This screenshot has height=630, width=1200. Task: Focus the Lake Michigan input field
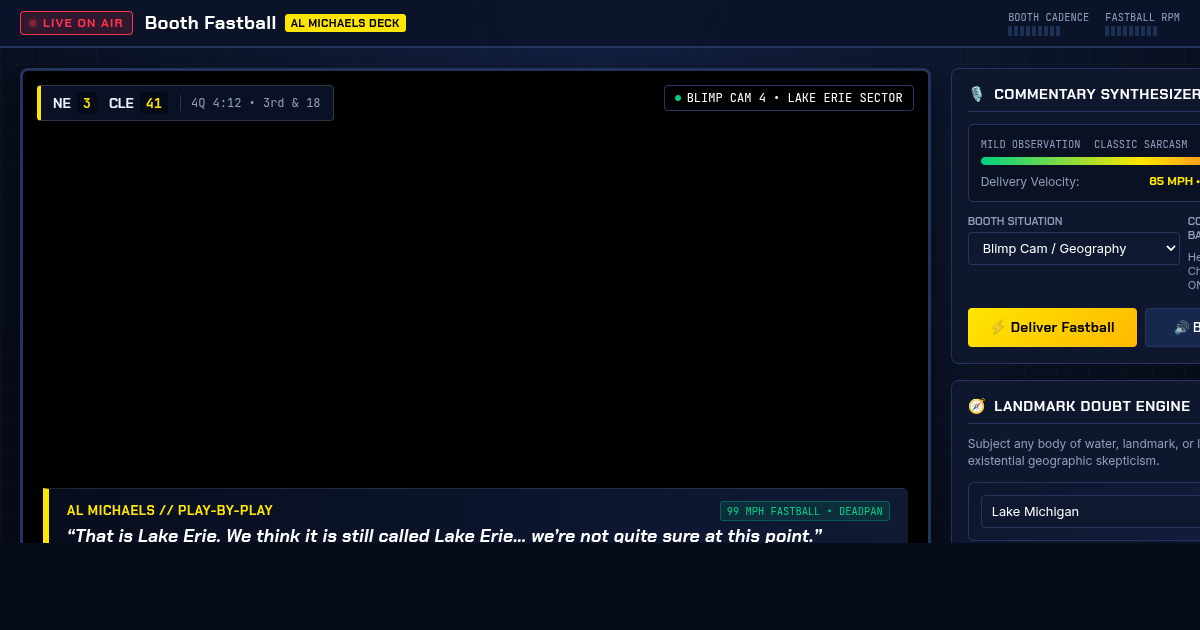(x=1090, y=511)
